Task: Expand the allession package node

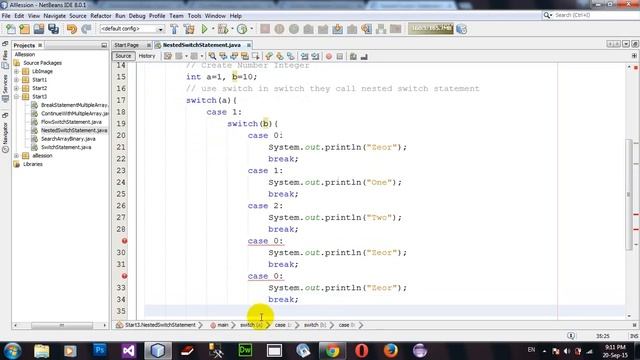Action: [x=17, y=156]
